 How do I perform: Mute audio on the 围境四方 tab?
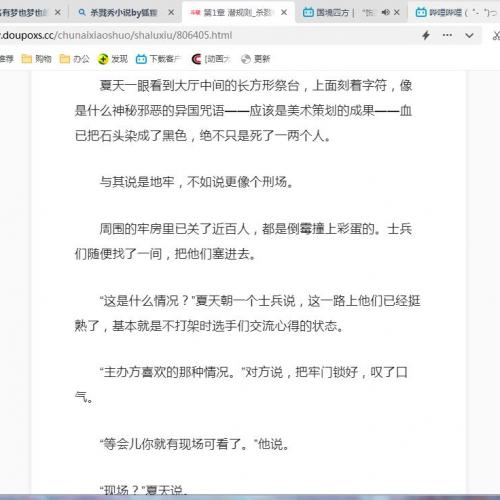386,13
